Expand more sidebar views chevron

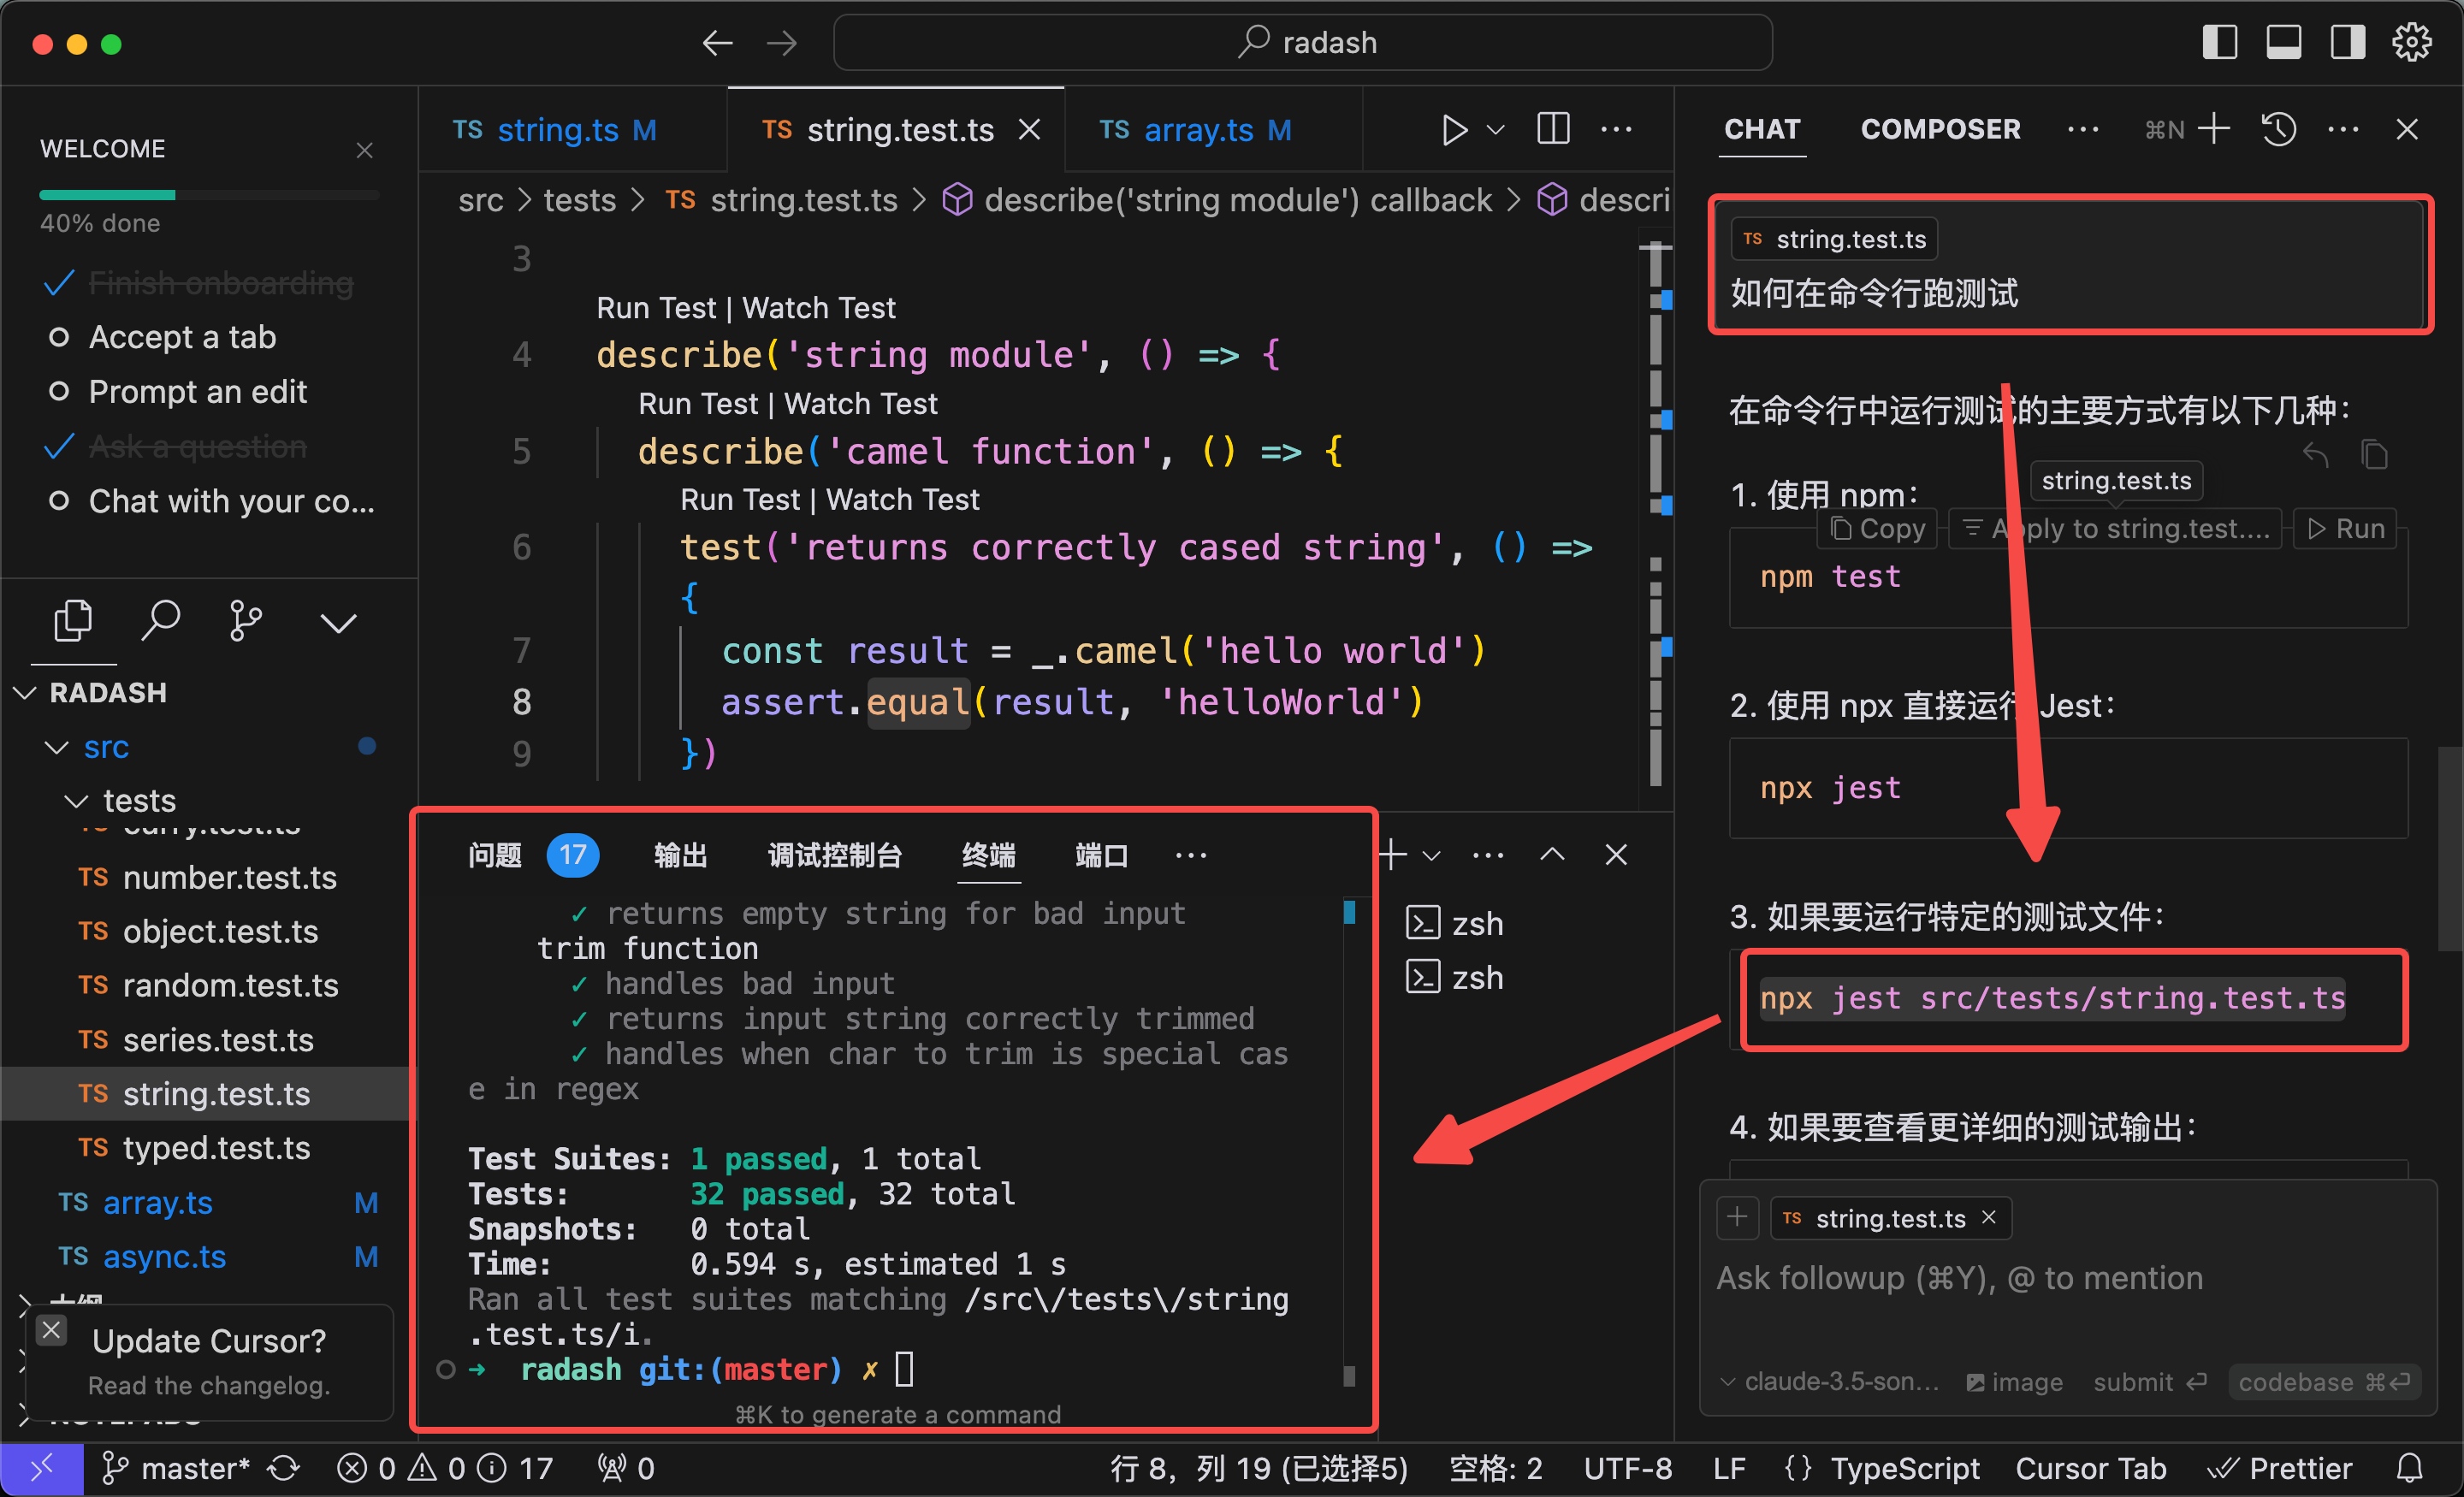[338, 624]
